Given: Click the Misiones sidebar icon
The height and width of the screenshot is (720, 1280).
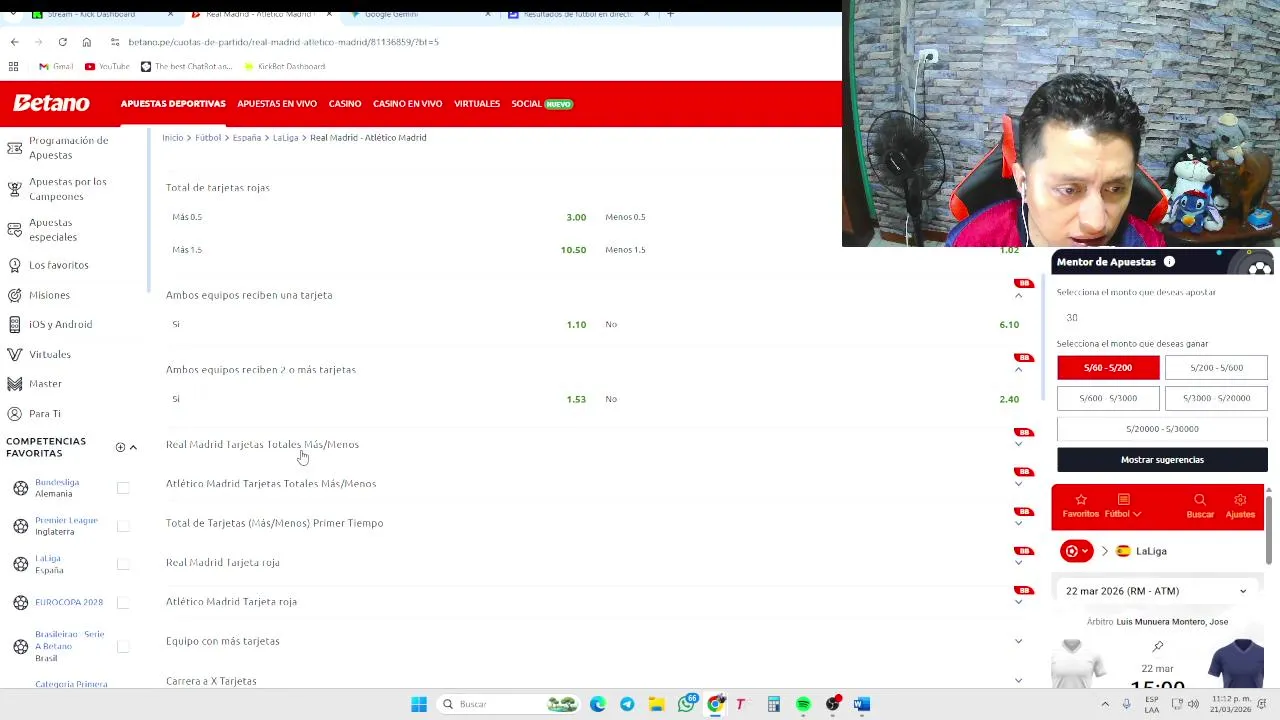Looking at the screenshot, I should [14, 295].
